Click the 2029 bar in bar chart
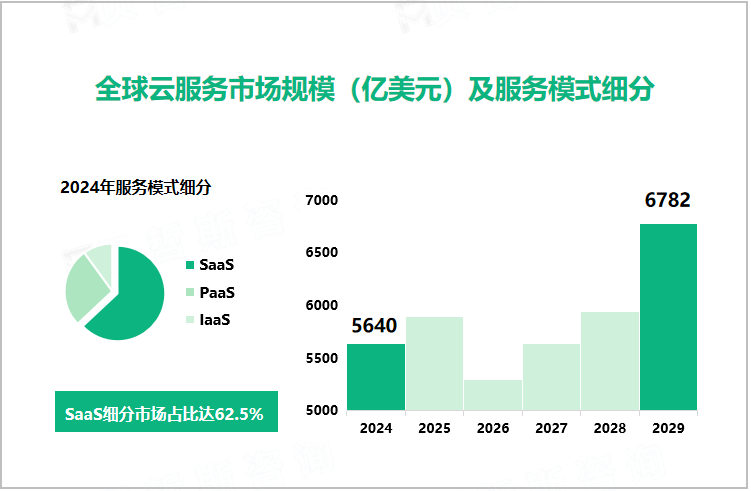751x491 pixels. click(669, 317)
